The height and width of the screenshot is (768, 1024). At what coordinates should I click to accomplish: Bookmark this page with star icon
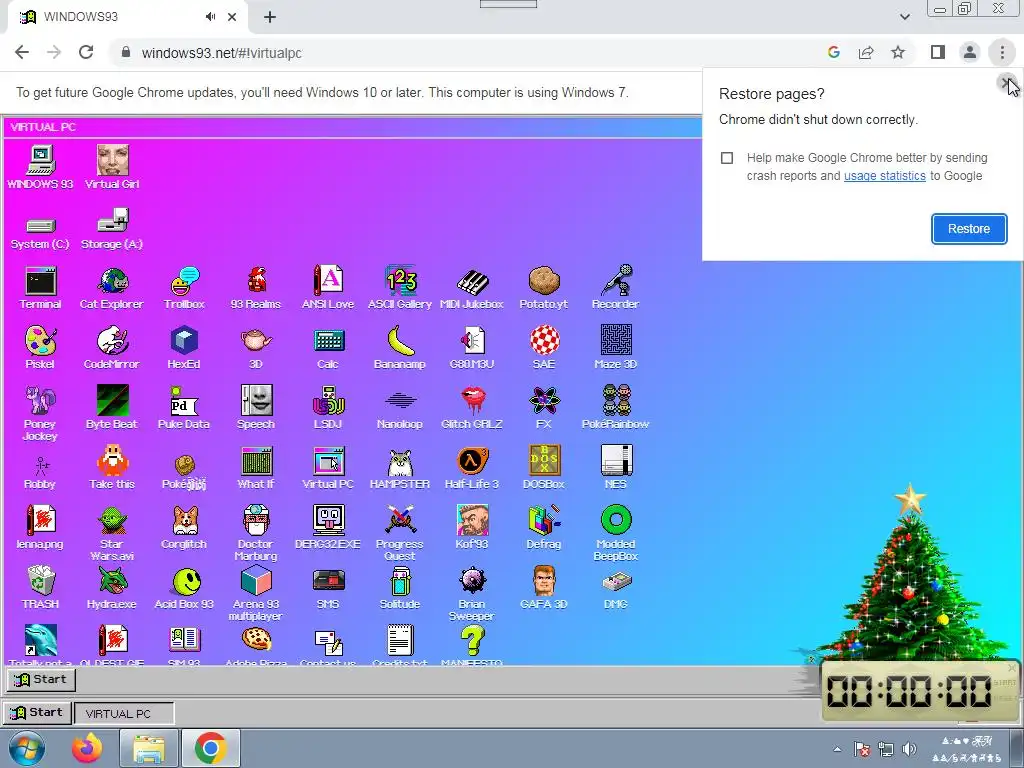click(898, 52)
